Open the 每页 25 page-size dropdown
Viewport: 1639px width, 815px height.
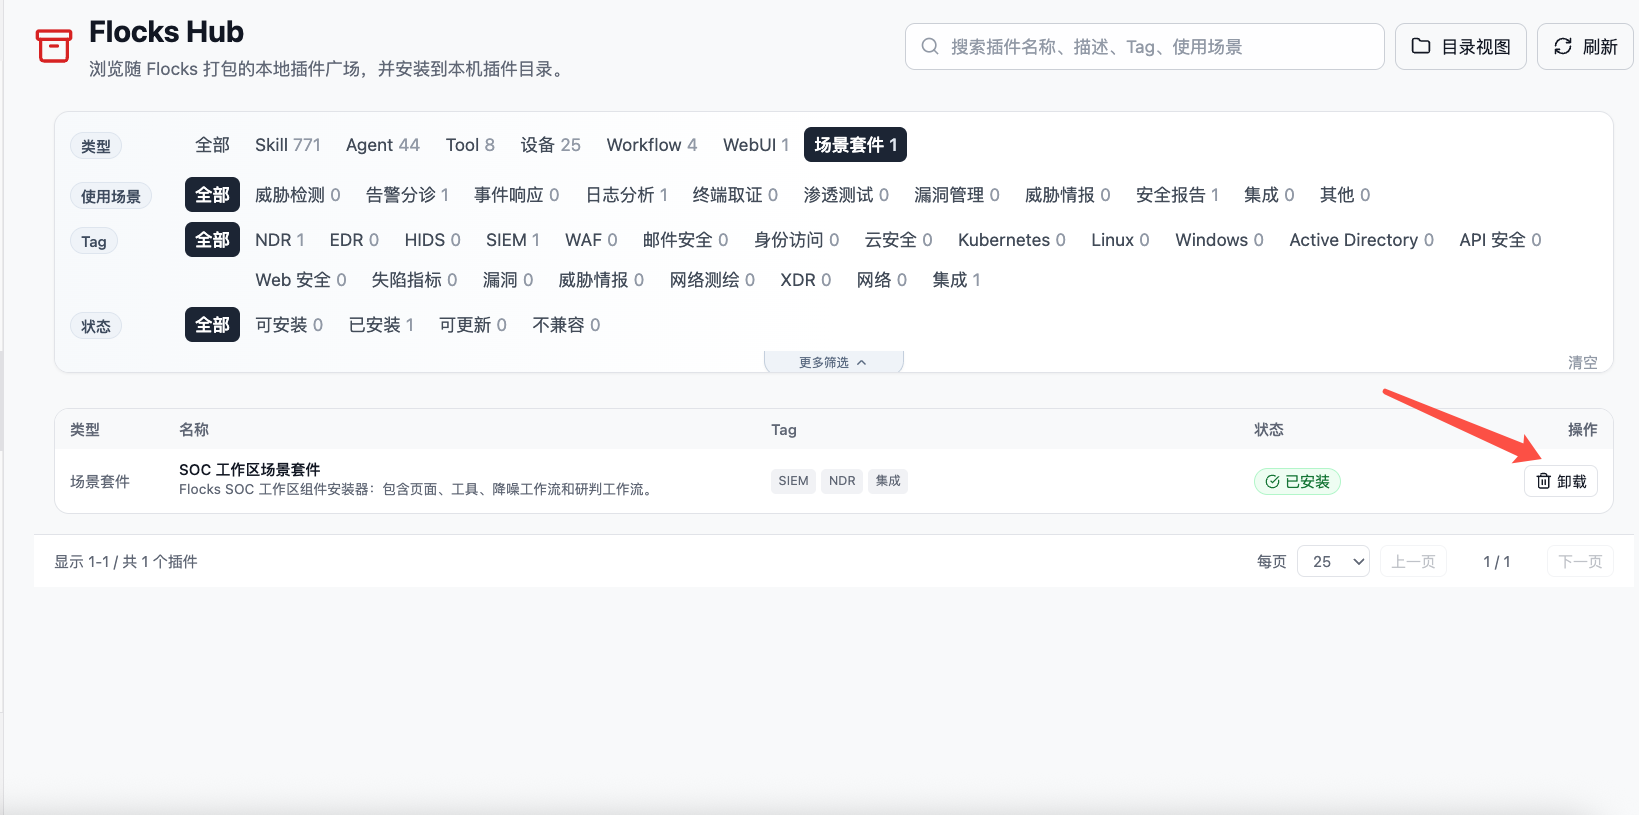[1333, 562]
